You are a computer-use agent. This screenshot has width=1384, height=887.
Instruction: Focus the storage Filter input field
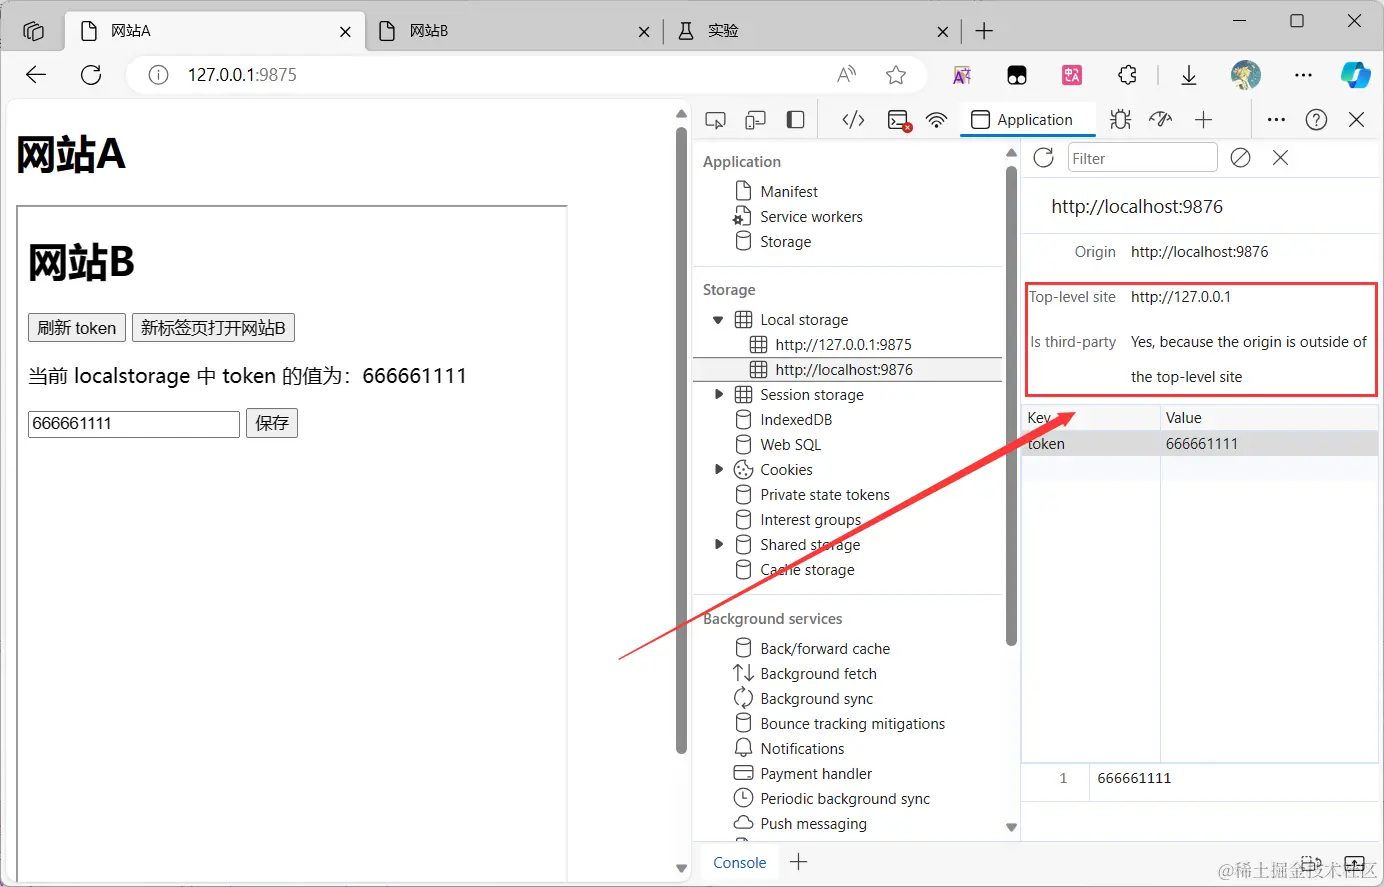1142,158
